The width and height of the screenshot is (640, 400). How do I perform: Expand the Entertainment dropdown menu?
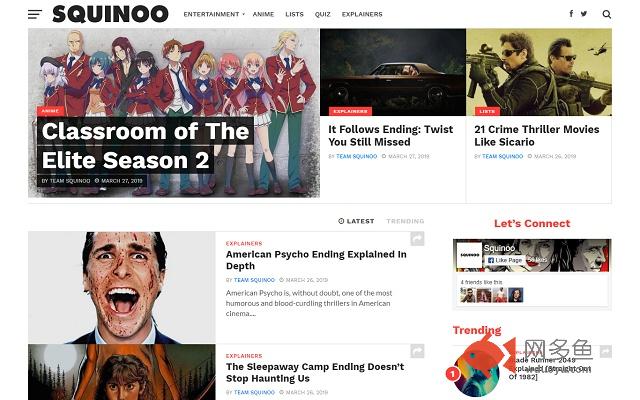pyautogui.click(x=214, y=14)
